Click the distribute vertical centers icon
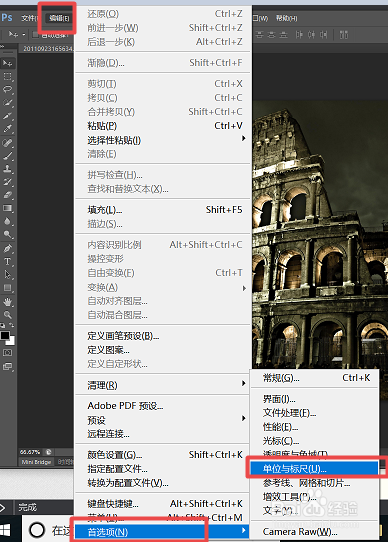Viewport: 388px width, 542px height. [272, 35]
